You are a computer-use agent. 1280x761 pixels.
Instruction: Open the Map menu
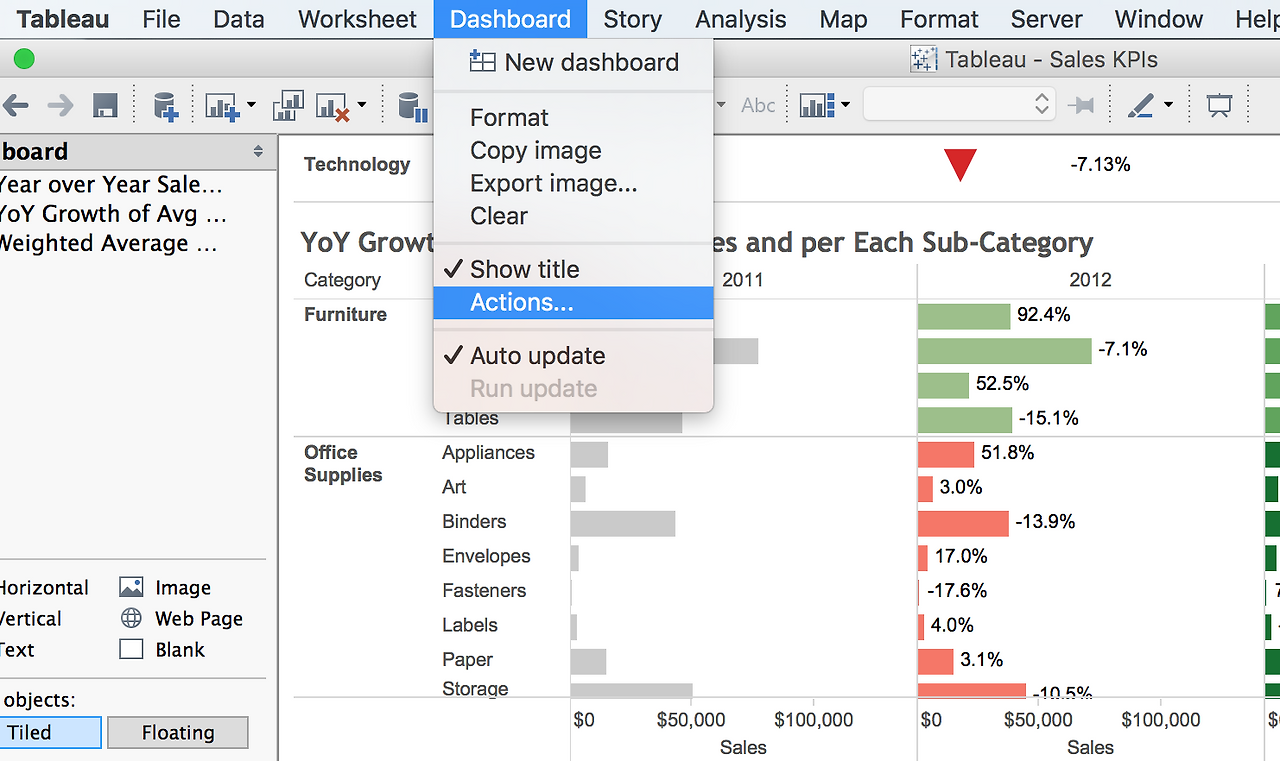click(x=843, y=19)
